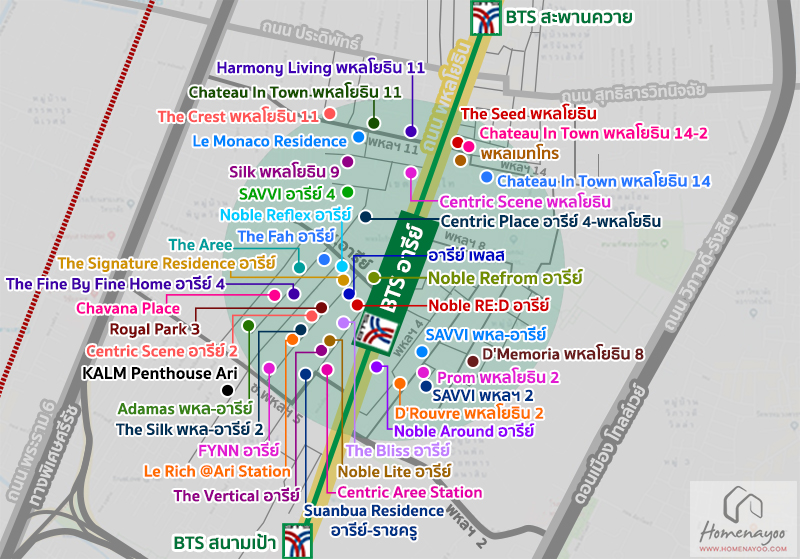800x559 pixels.
Task: Click the Chateau In Town พหลโยธิน 14-2 label
Action: point(593,134)
